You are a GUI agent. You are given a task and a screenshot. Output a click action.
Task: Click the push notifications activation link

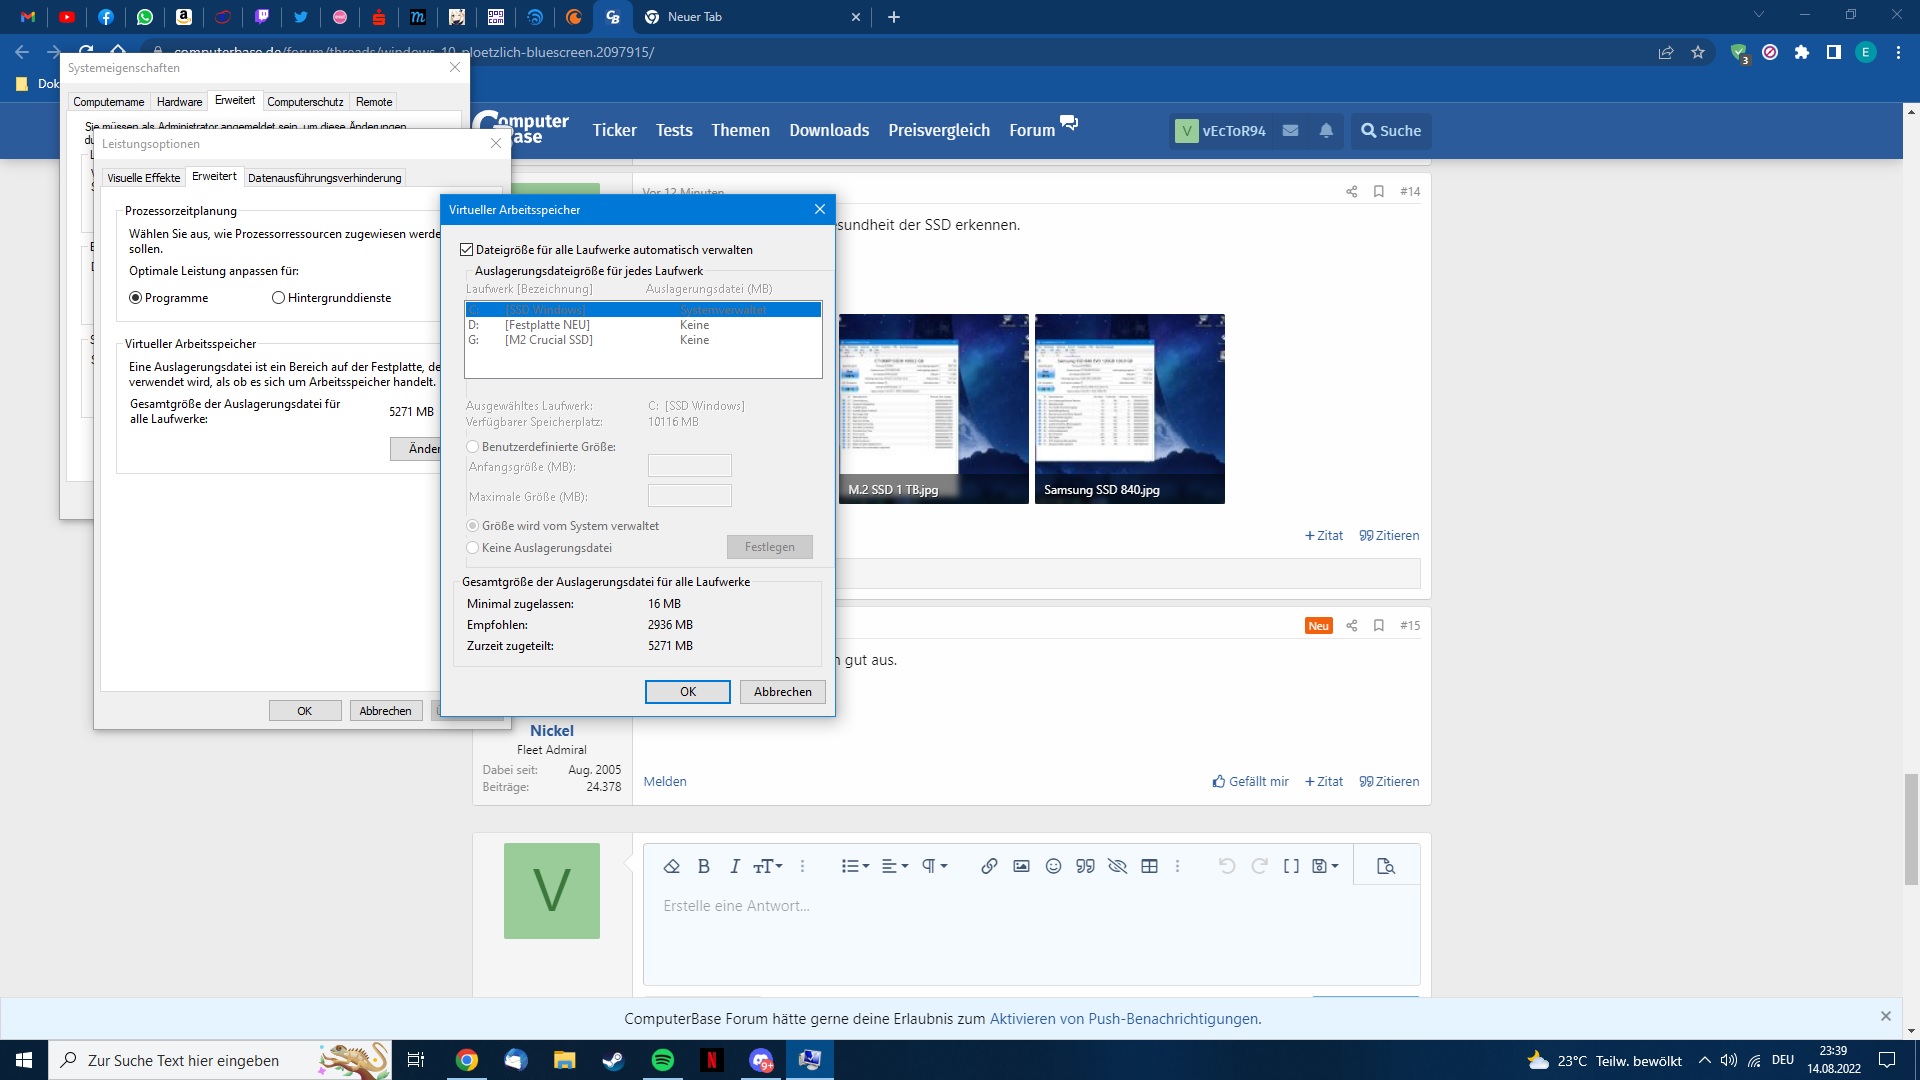1125,1019
